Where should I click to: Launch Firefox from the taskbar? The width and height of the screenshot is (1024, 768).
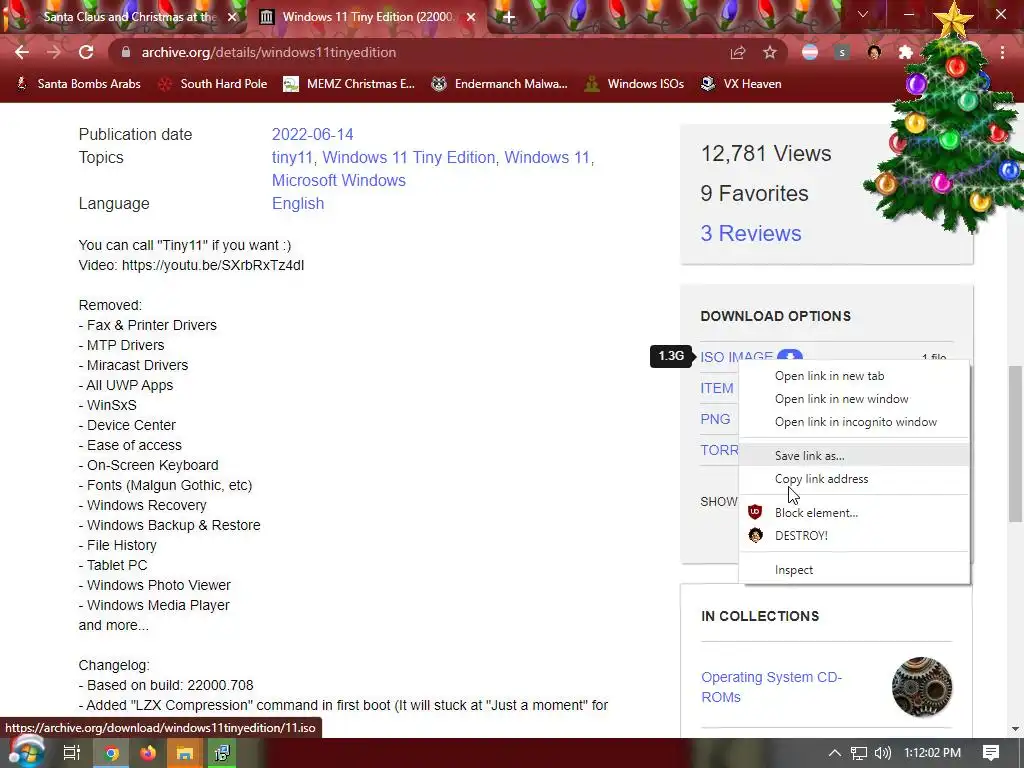[x=148, y=753]
